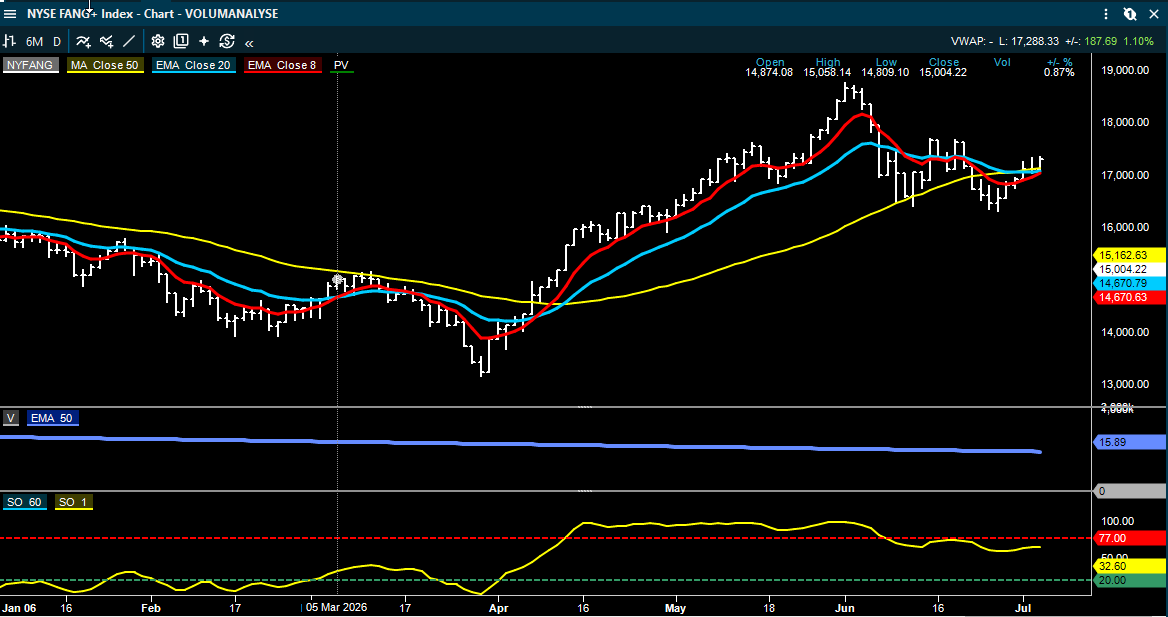This screenshot has width=1168, height=617.
Task: Open the hamburger menu beside the chart title
Action: click(x=10, y=13)
